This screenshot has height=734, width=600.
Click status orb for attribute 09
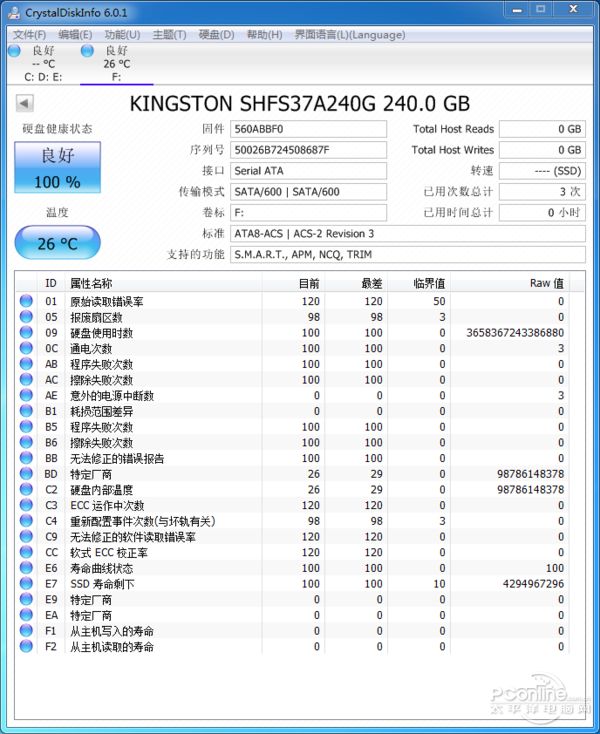click(x=26, y=332)
